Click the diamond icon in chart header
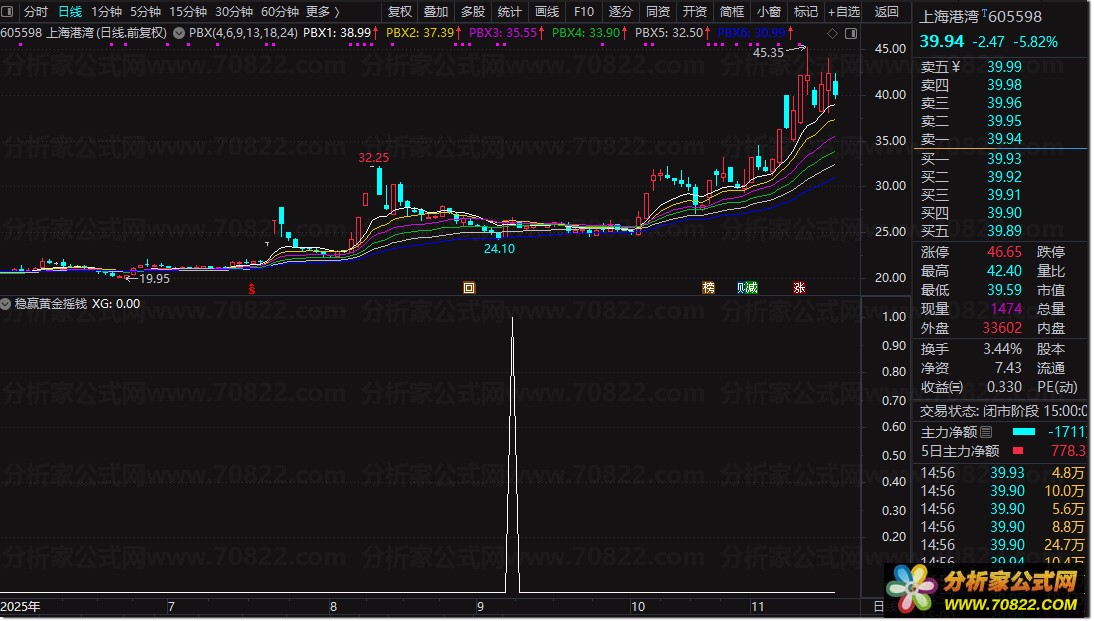 point(832,33)
